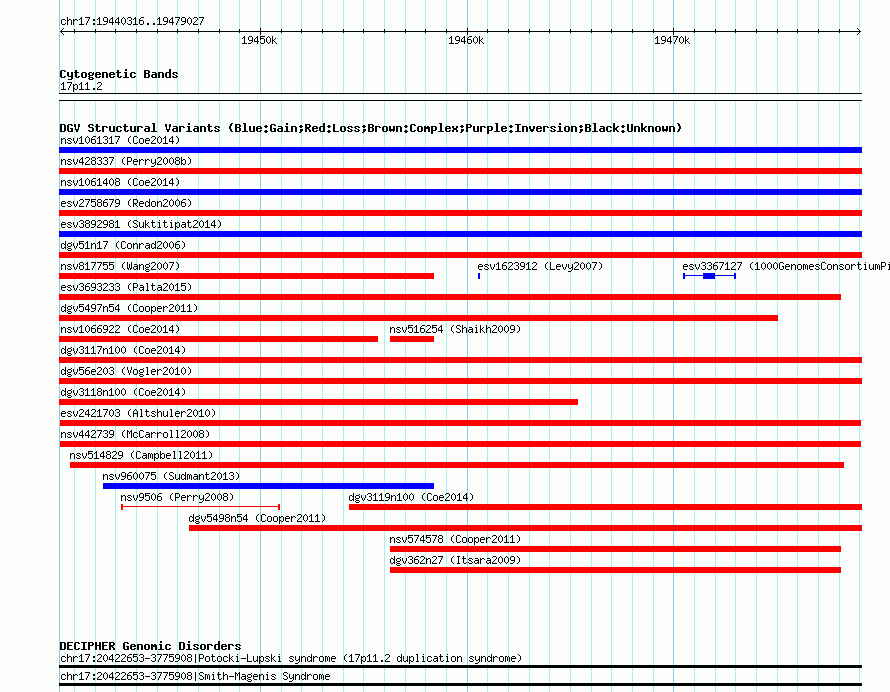Click the 17p11.2 cytogenetic band label

81,86
